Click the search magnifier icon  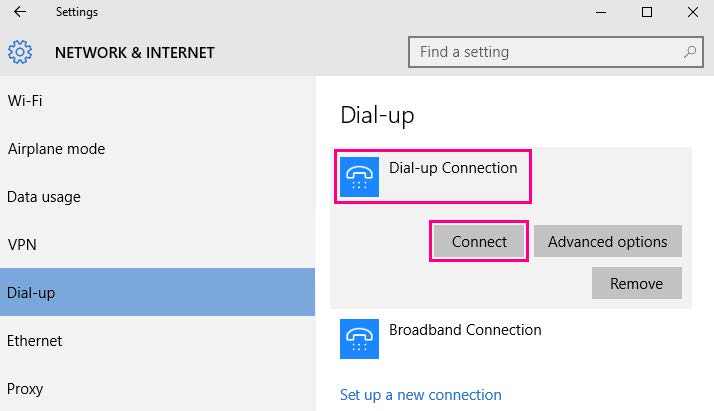pos(690,52)
